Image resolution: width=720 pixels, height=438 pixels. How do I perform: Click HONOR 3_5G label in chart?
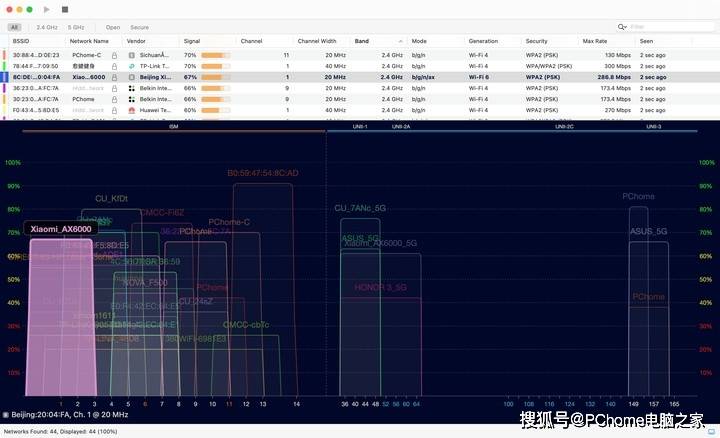click(x=380, y=287)
